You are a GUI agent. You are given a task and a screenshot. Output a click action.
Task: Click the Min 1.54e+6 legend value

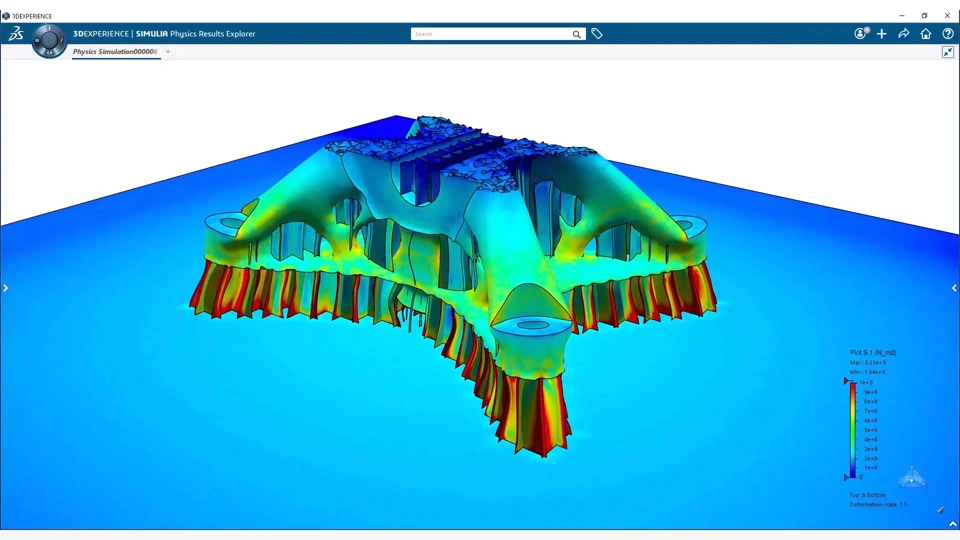click(x=867, y=372)
